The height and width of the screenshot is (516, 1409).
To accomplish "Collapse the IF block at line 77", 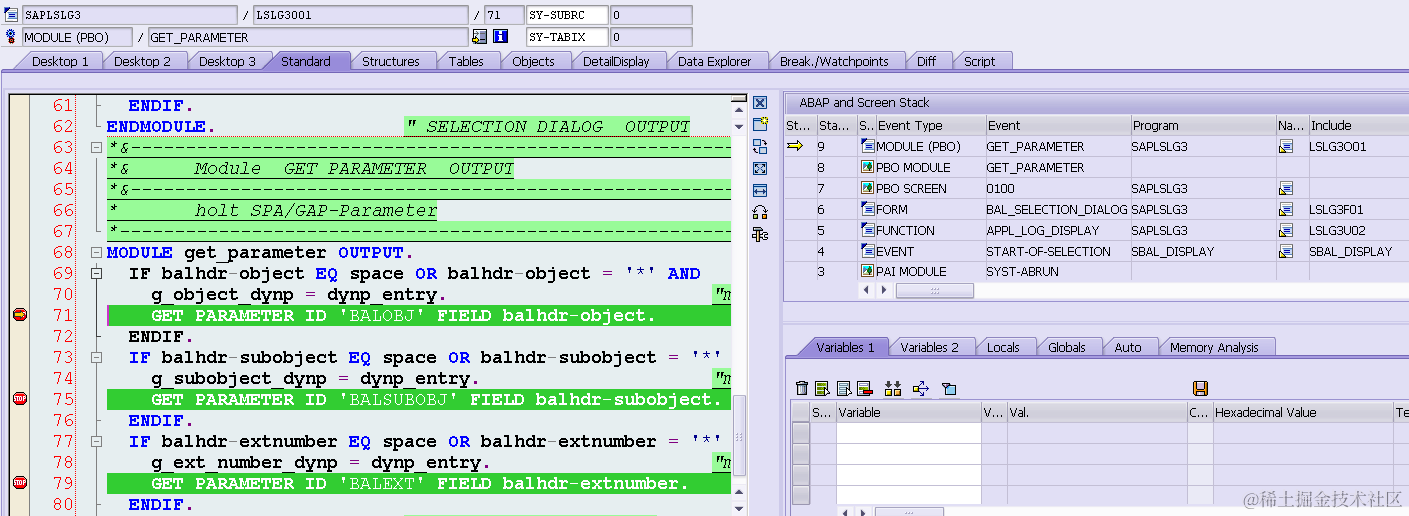I will [x=97, y=441].
